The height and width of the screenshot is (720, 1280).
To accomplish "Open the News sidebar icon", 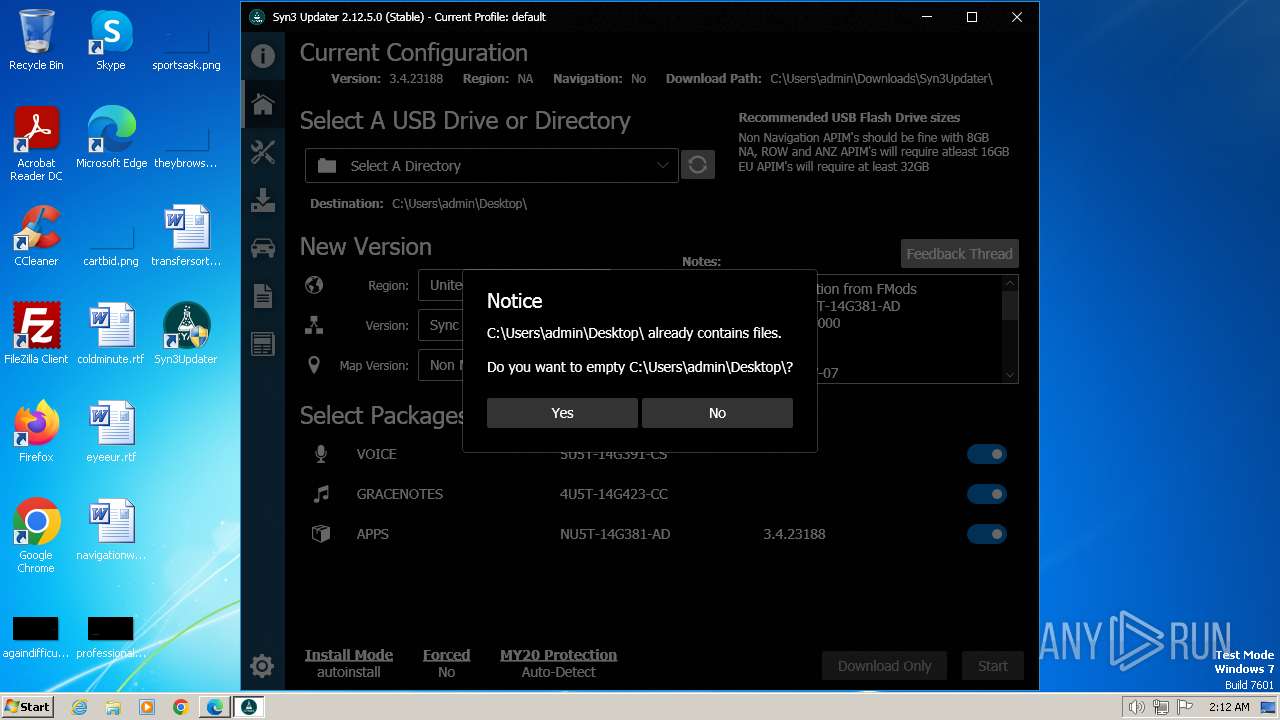I will pos(262,344).
